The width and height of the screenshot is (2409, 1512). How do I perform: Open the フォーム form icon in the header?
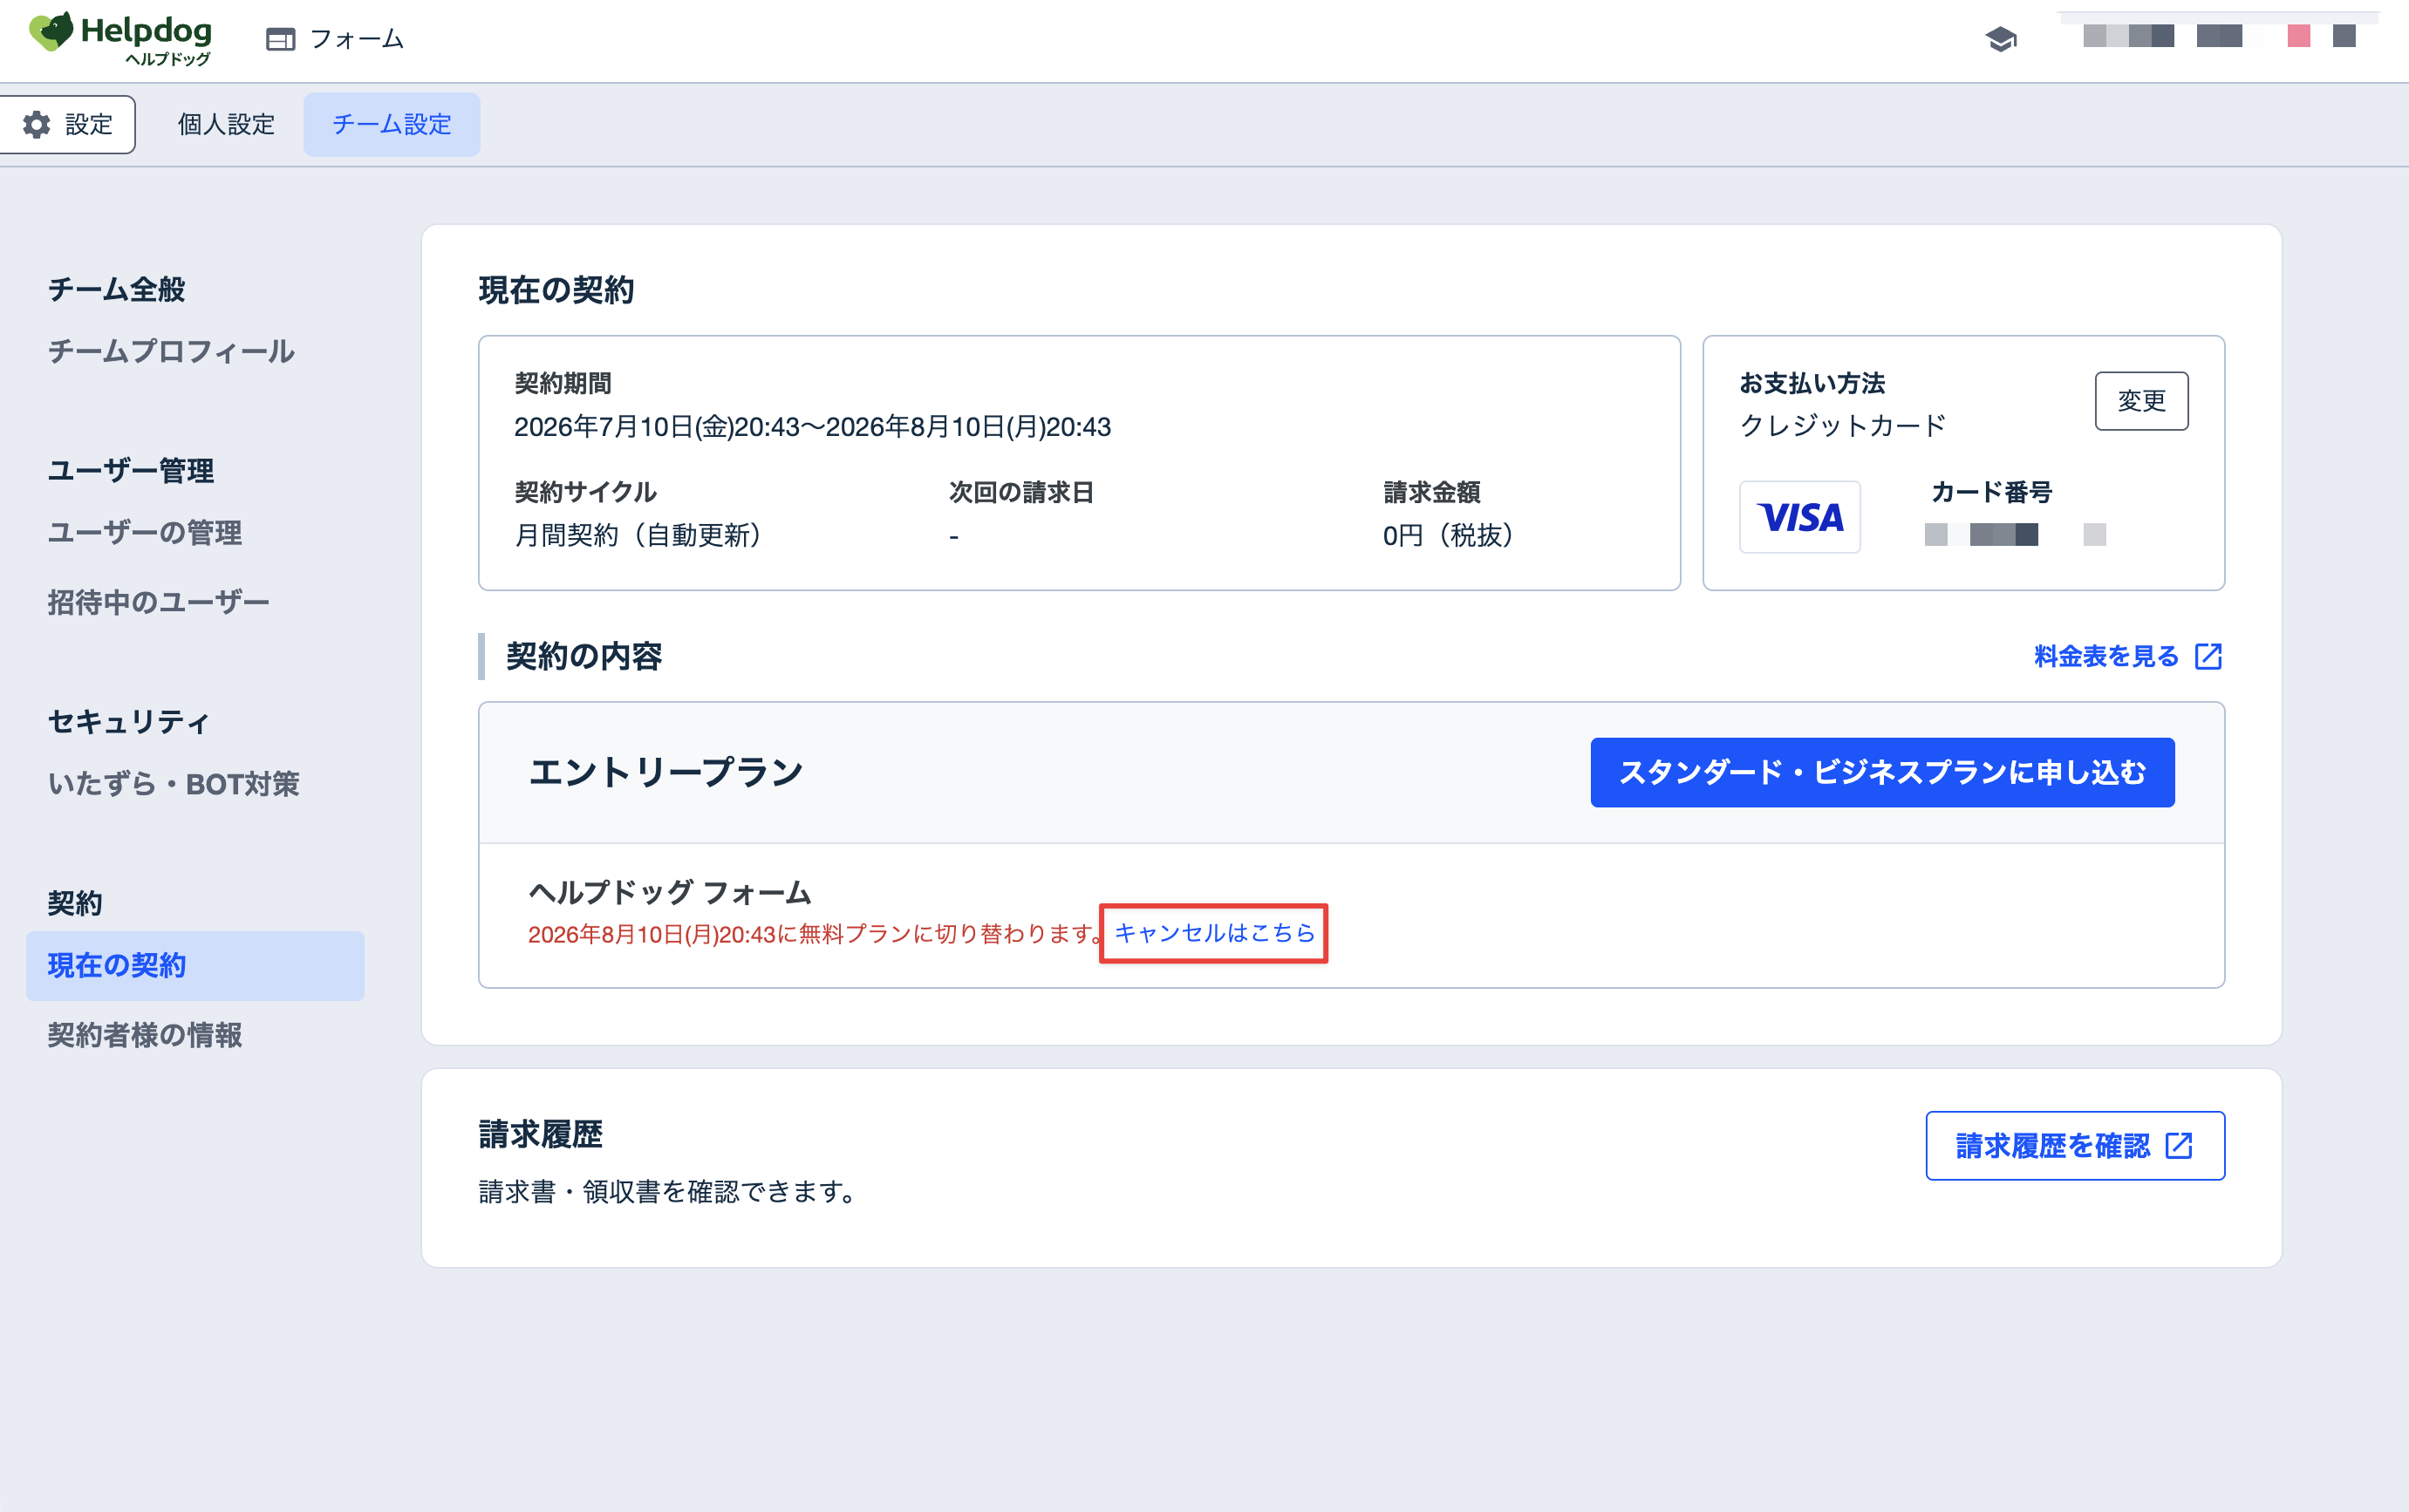pos(280,39)
